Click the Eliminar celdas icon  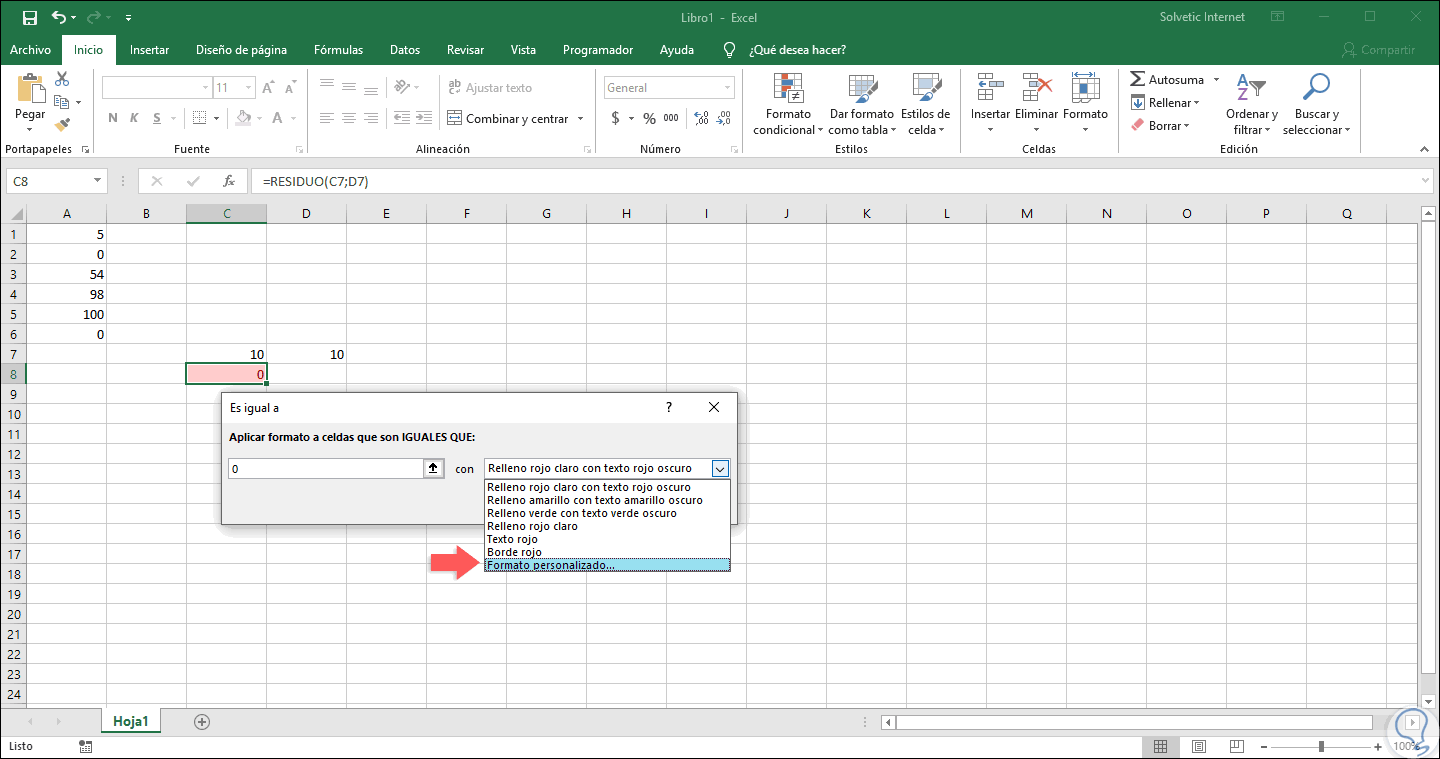coord(1036,88)
